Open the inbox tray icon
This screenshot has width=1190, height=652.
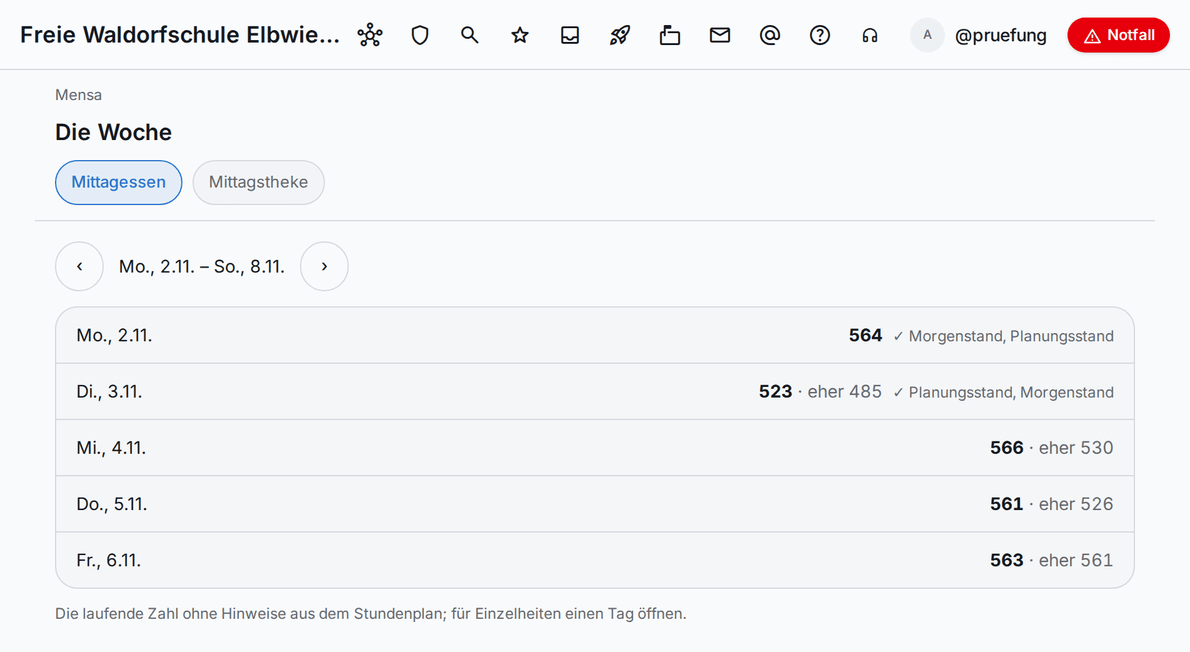[570, 35]
